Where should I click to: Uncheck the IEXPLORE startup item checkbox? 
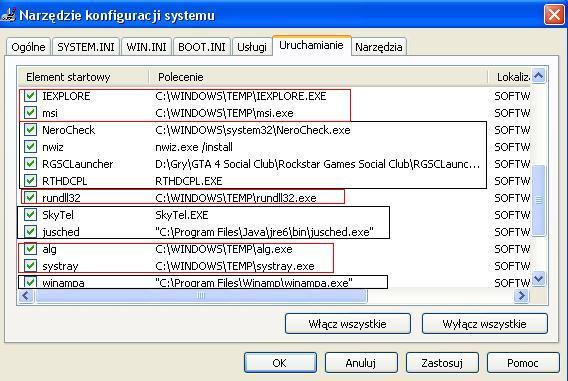(x=30, y=96)
